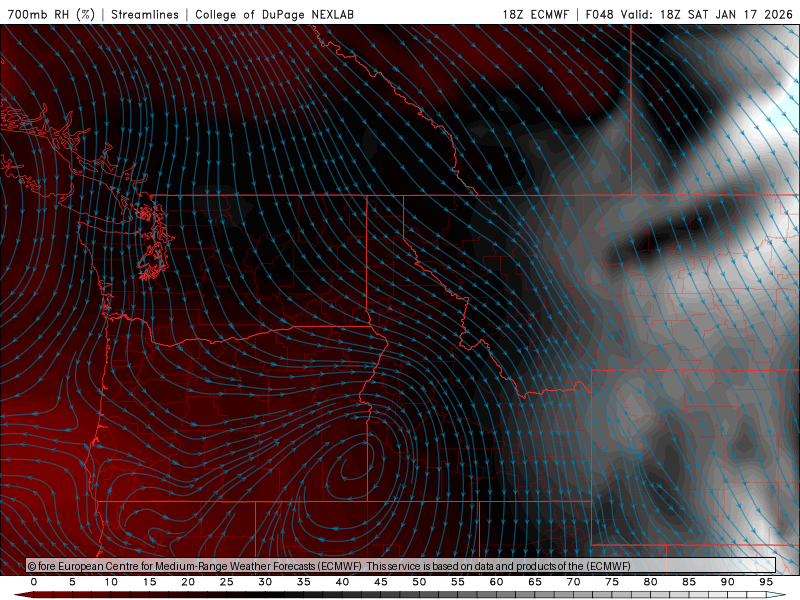Click the '75' value on color scale

point(612,582)
